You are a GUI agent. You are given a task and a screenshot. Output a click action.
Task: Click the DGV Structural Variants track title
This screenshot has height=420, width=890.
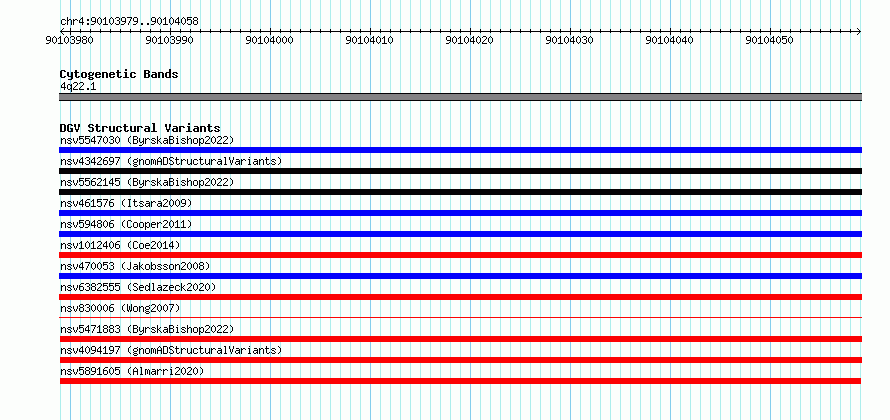coord(140,128)
